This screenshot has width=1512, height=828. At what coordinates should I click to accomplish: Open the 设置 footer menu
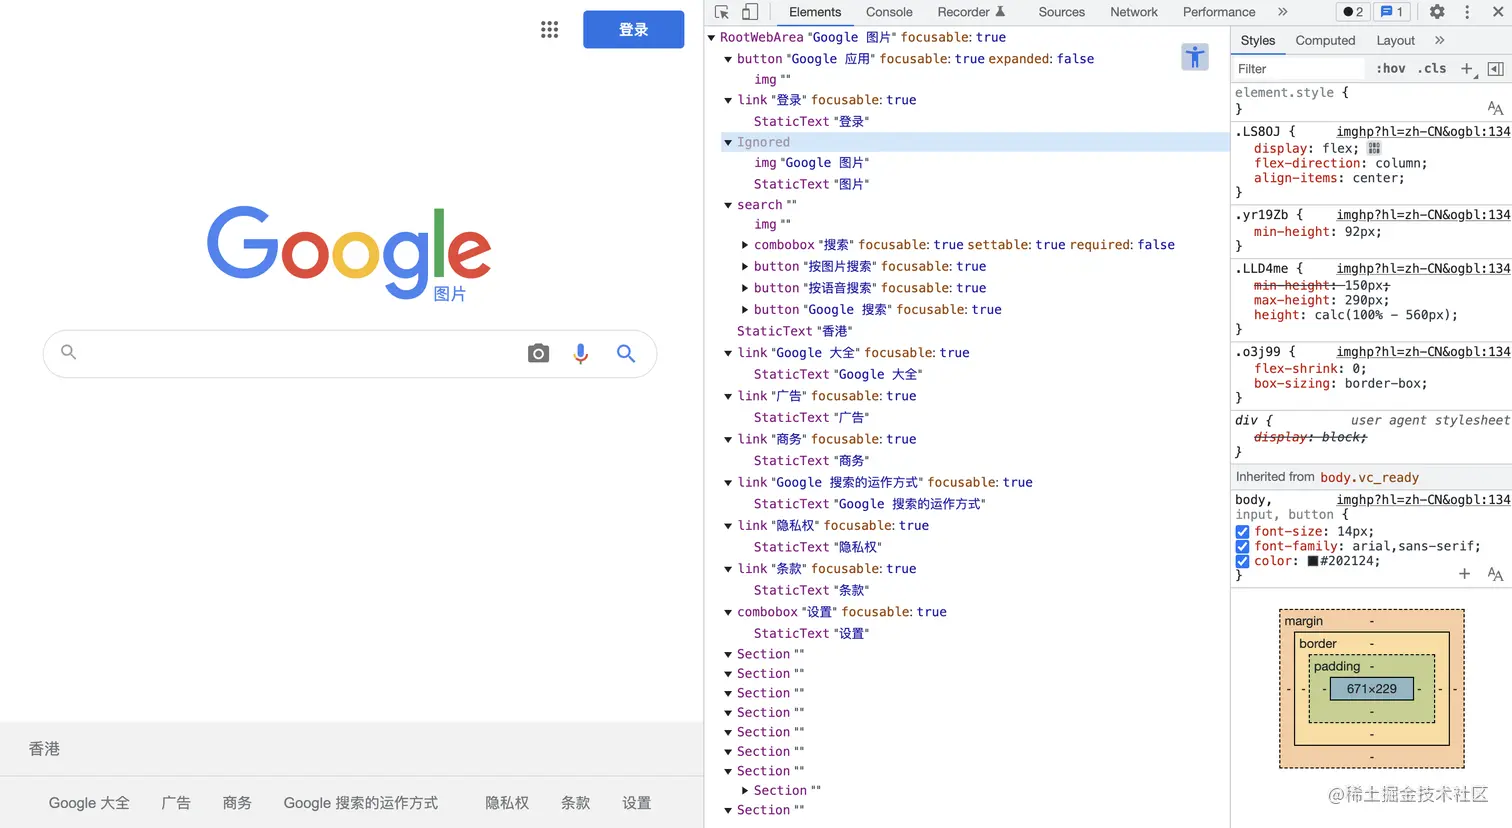point(636,803)
